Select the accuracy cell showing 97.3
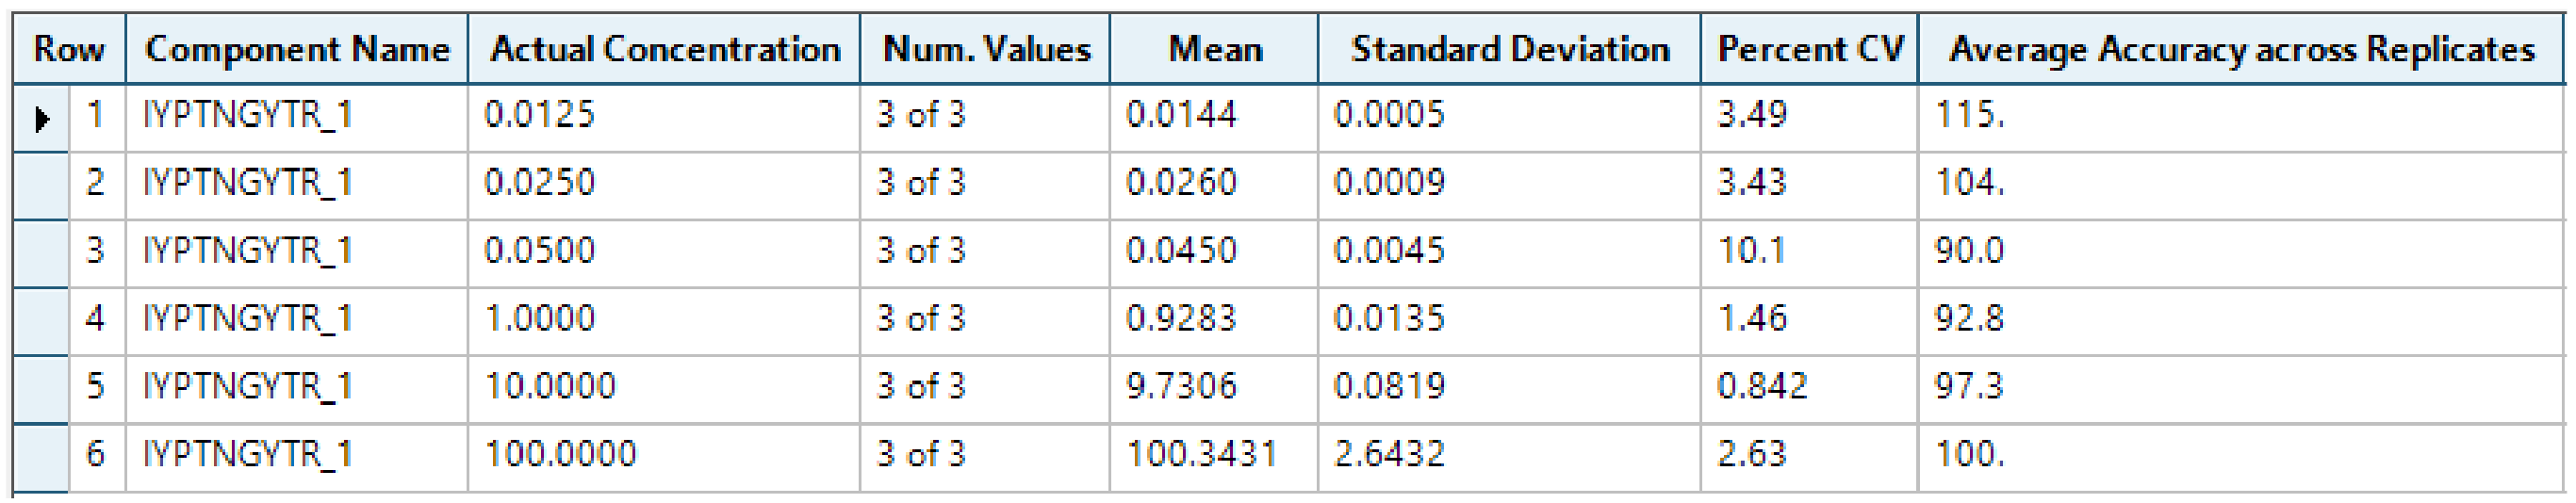The image size is (2576, 503). pos(2242,389)
